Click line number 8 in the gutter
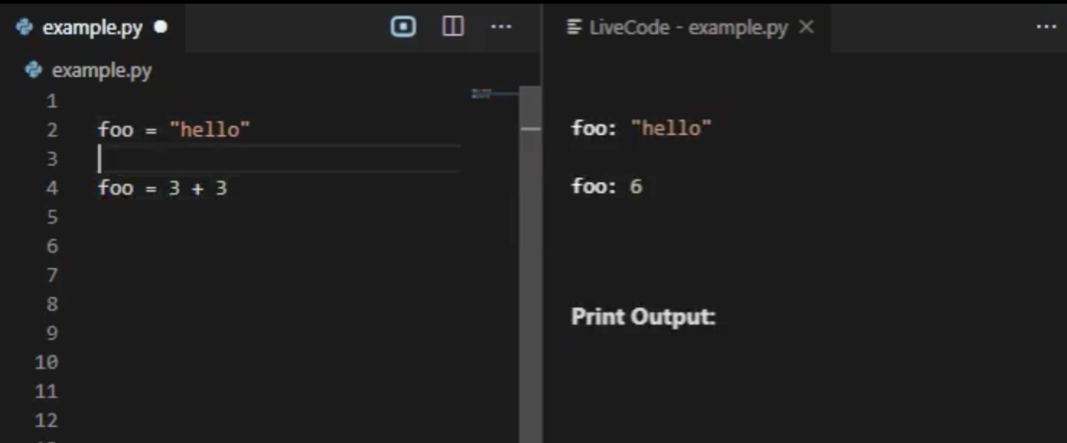Viewport: 1067px width, 443px height. [52, 304]
